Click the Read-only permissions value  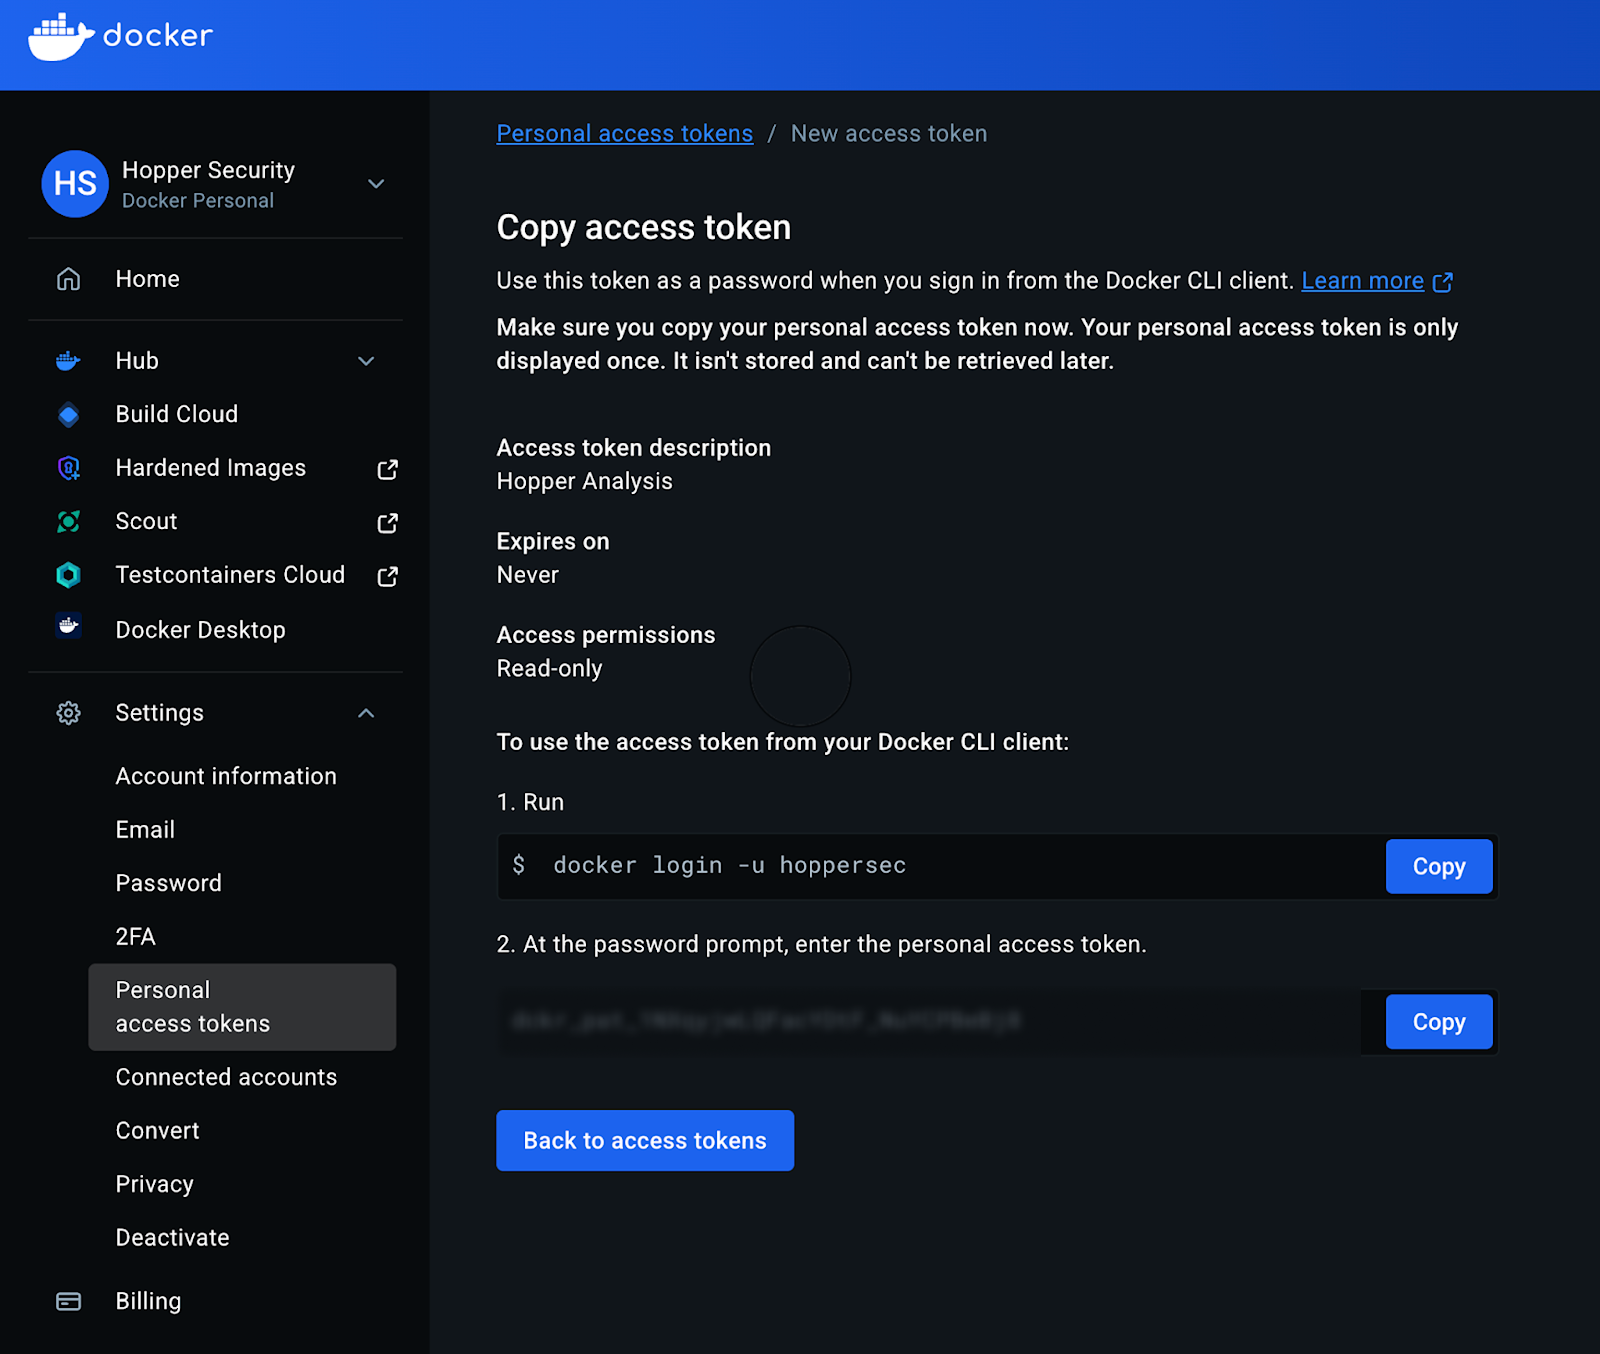(x=550, y=669)
